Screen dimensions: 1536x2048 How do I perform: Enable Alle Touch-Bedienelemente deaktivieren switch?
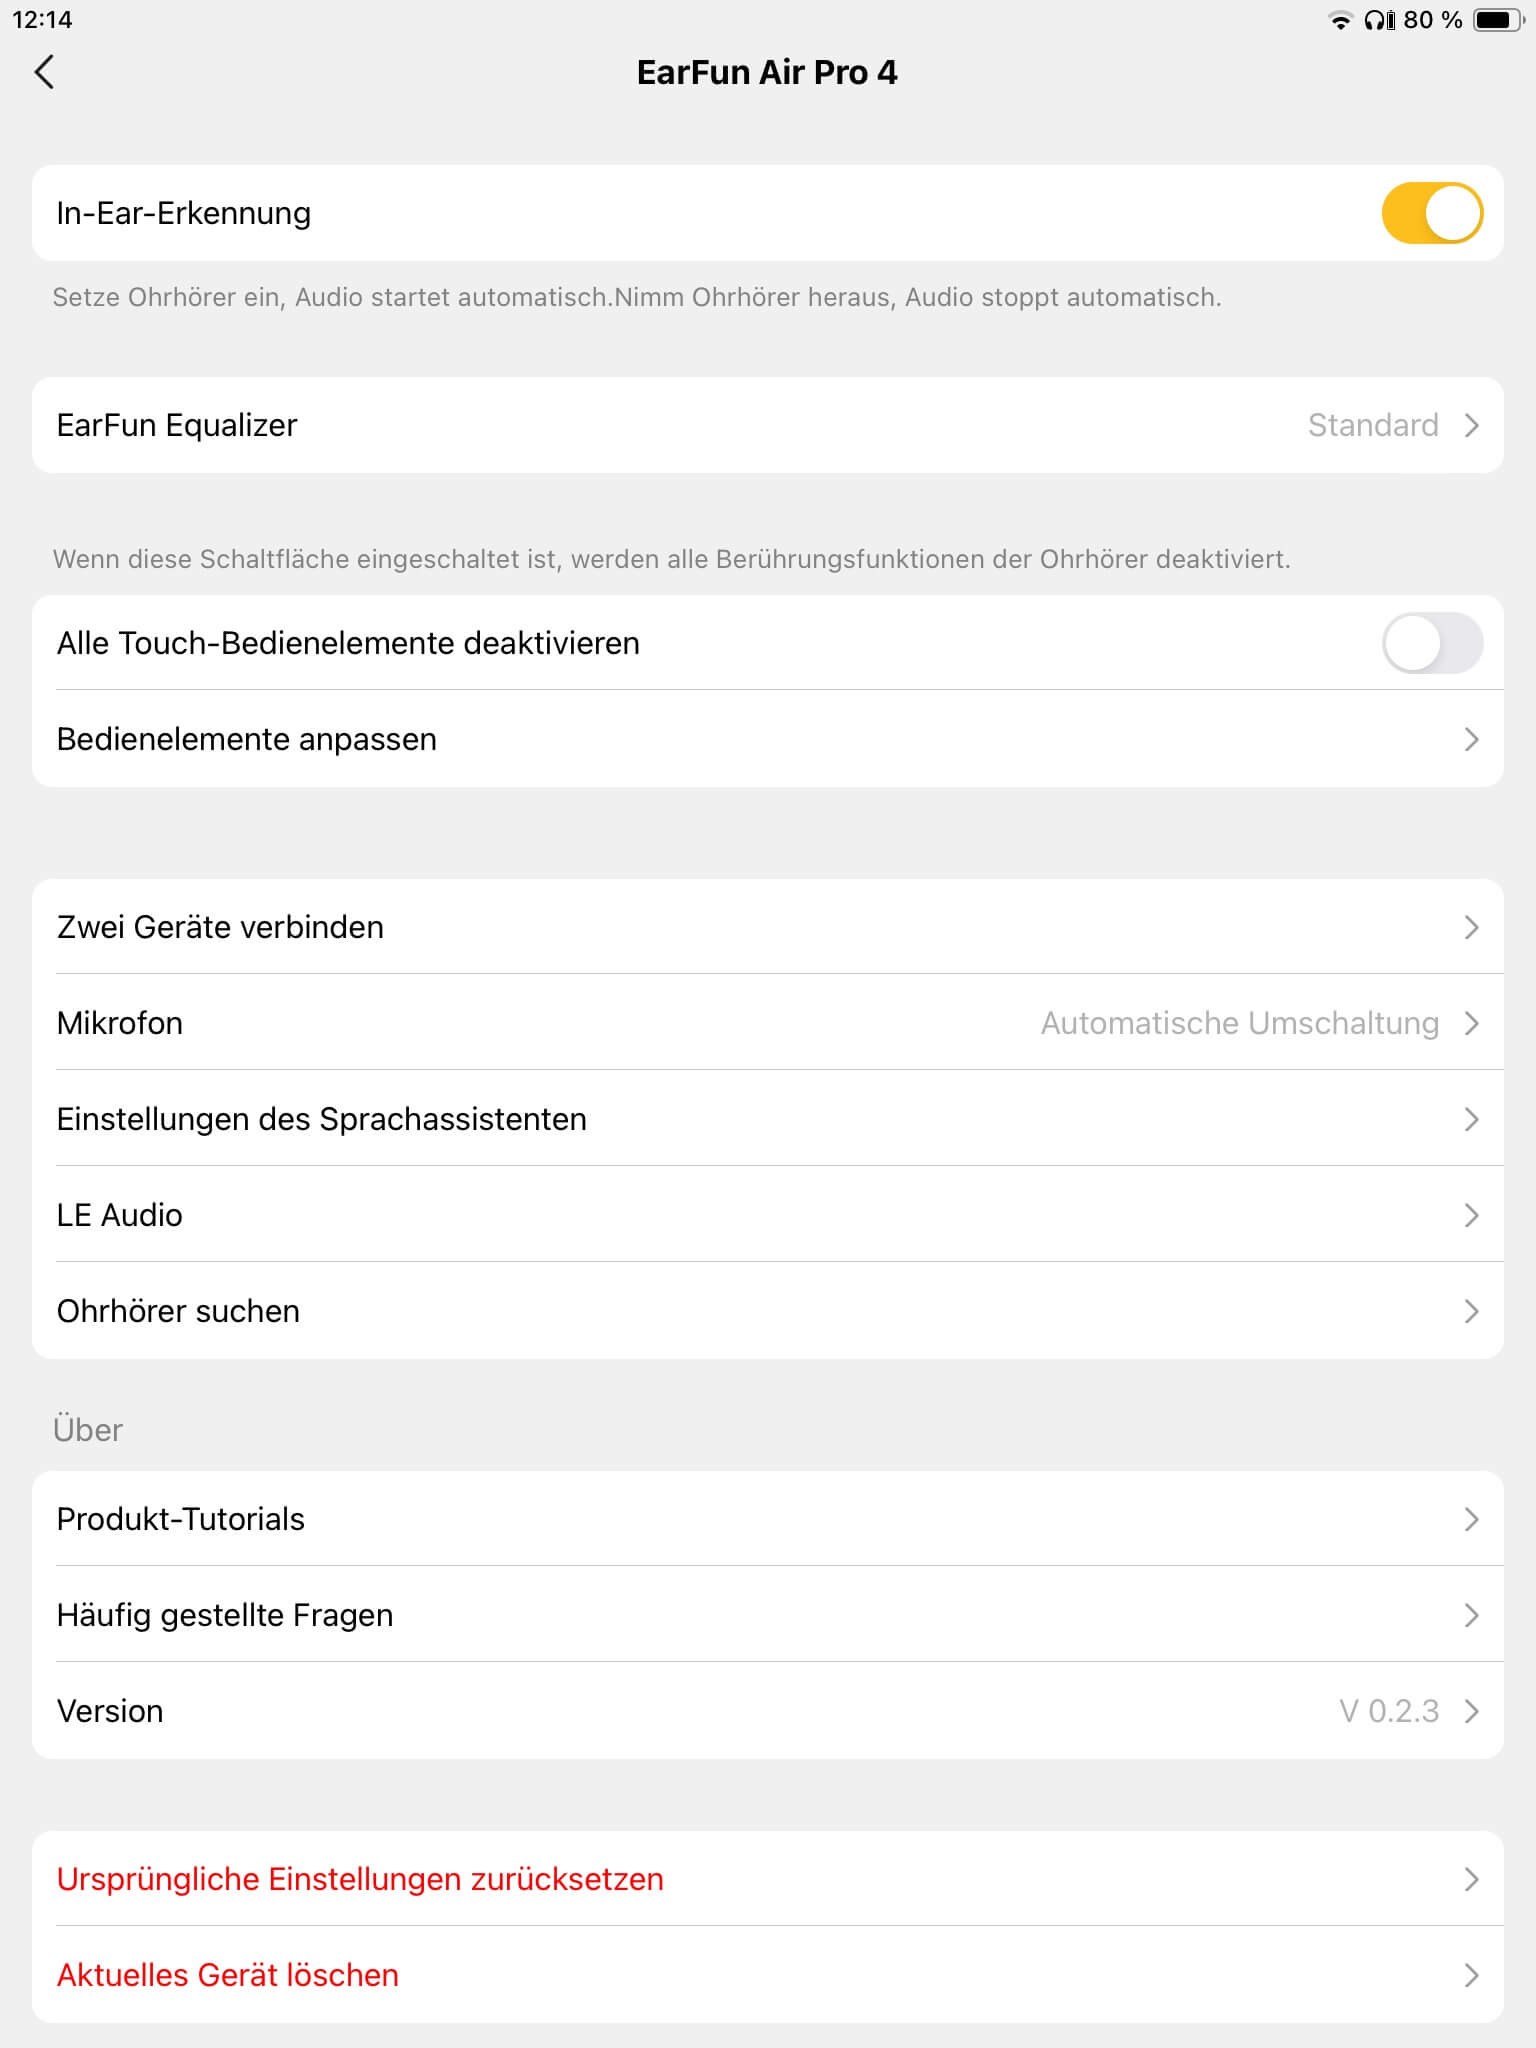coord(1431,643)
